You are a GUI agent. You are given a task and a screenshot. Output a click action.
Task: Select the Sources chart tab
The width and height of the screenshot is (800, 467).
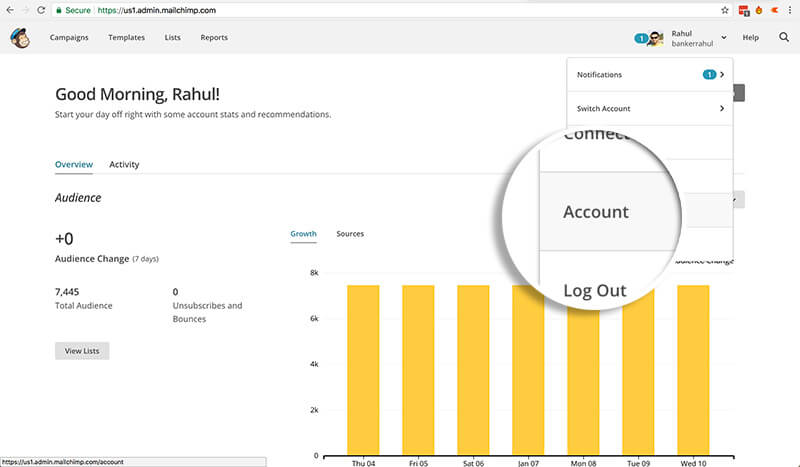click(350, 234)
